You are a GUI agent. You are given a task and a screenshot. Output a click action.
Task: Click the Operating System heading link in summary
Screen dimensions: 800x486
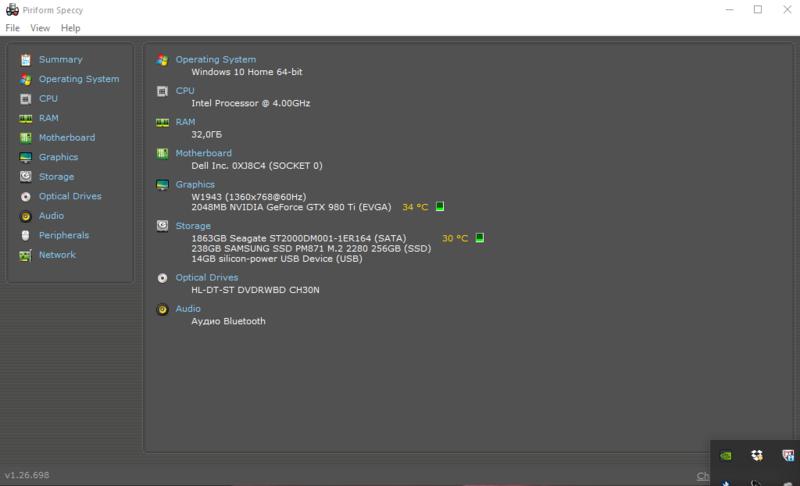coord(216,60)
